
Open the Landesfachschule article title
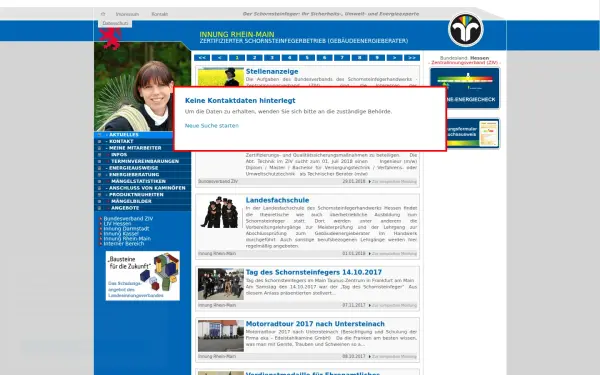(x=277, y=200)
